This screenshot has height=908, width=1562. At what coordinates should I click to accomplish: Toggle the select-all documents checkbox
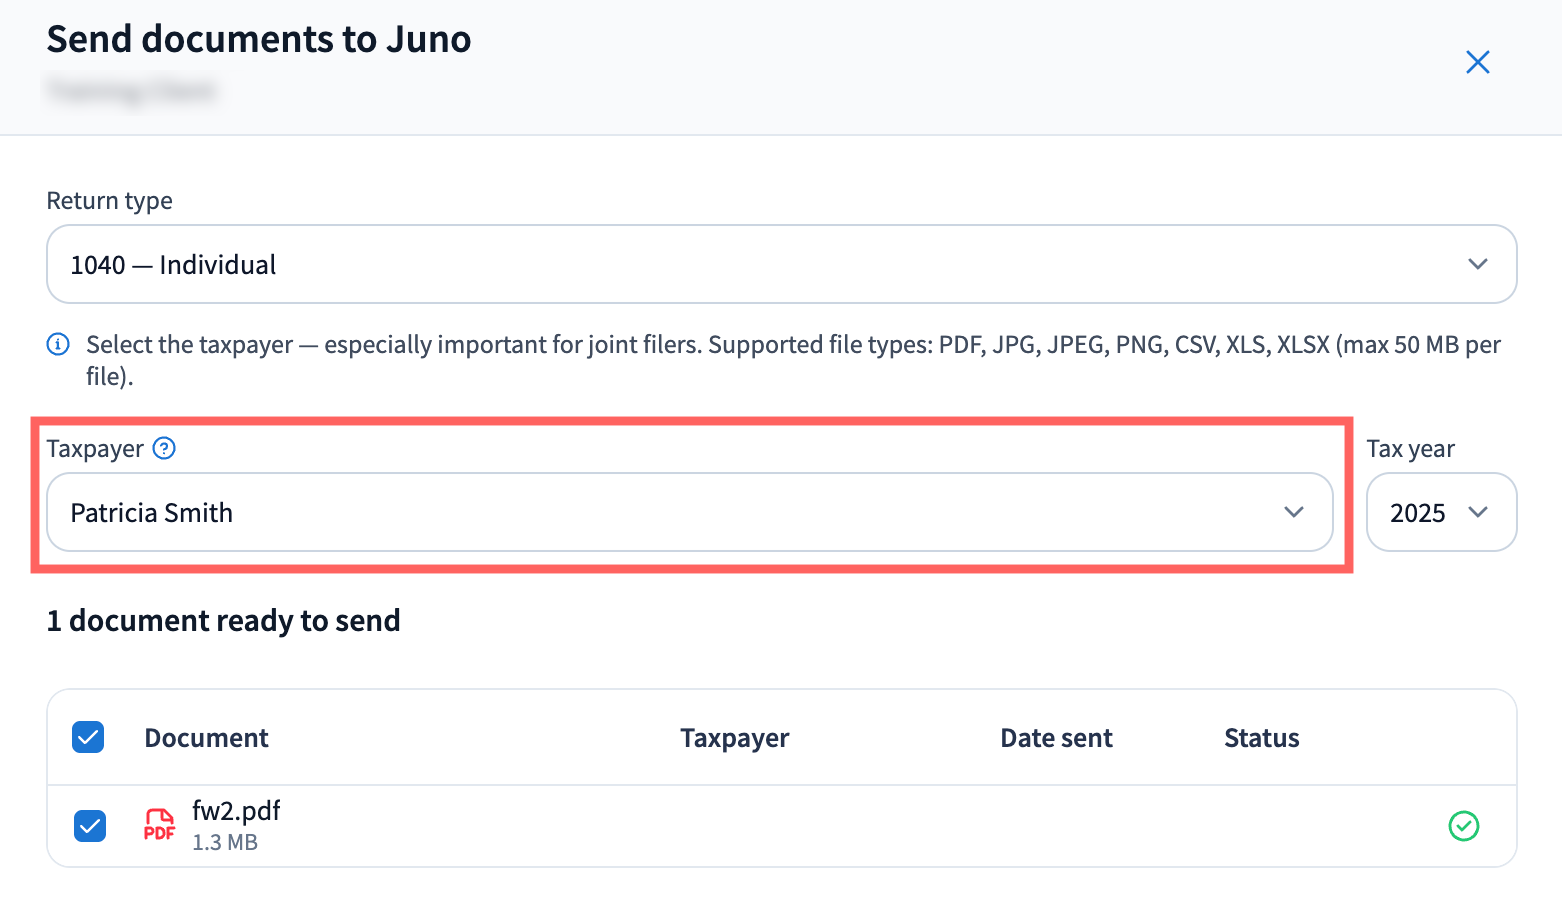click(88, 738)
